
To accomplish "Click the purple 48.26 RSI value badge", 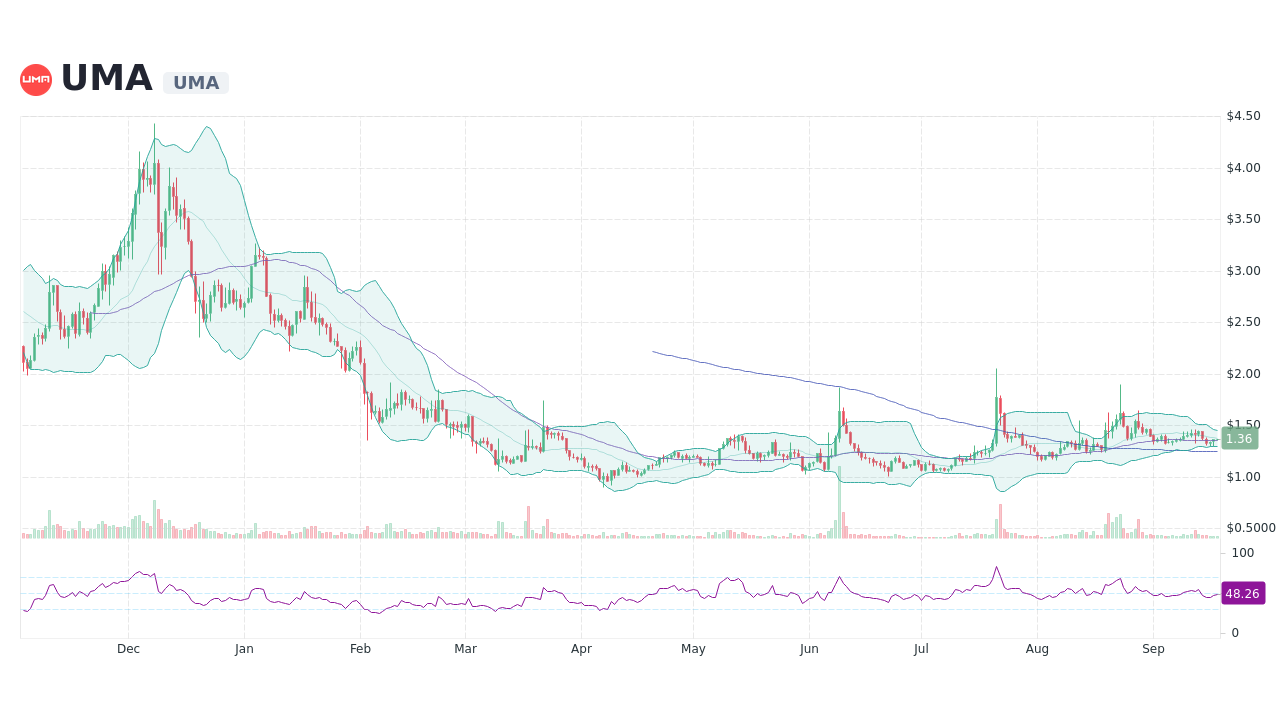I will 1242,594.
